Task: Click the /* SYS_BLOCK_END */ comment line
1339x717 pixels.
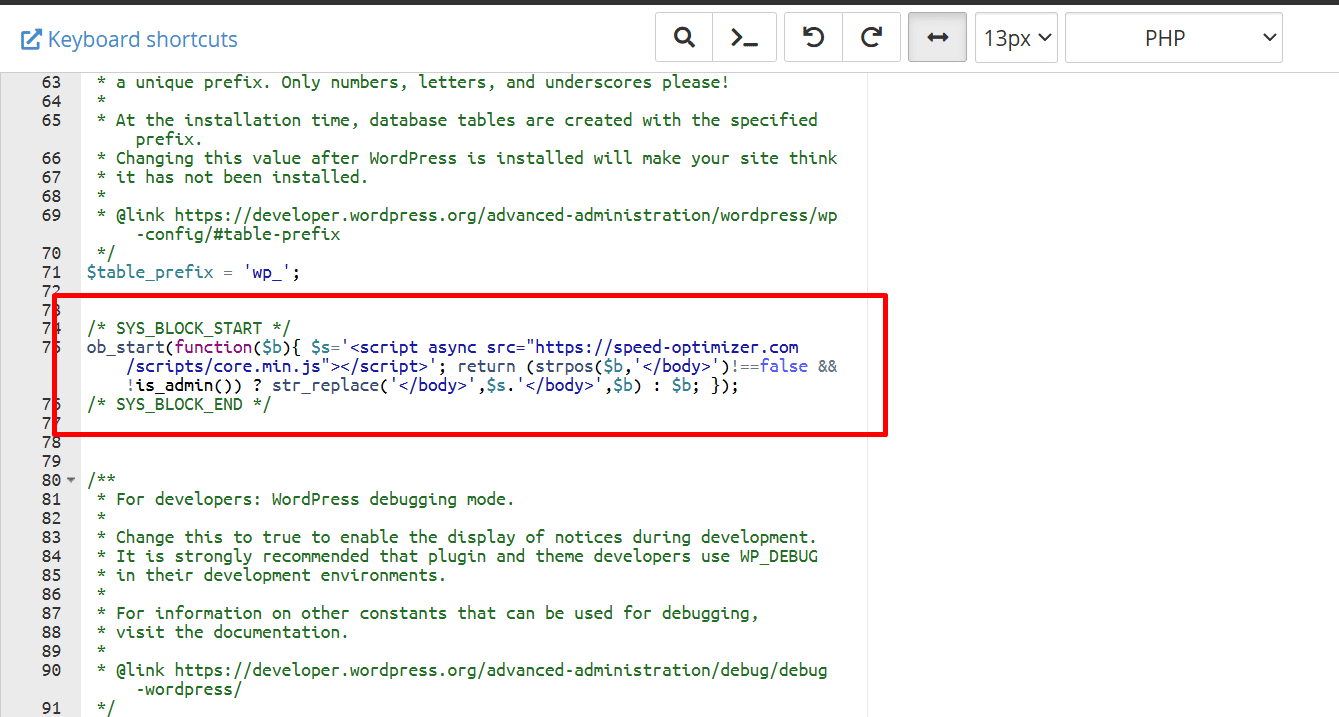Action: click(x=179, y=404)
